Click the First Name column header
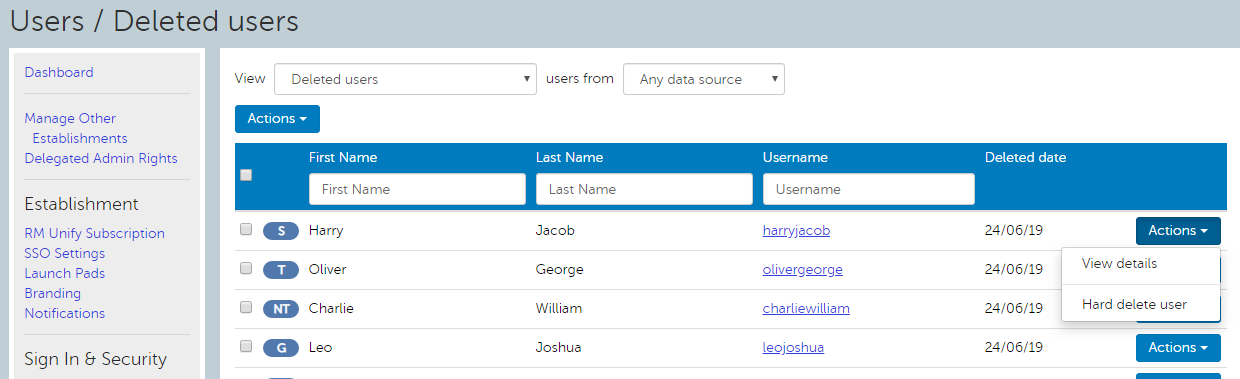 (343, 157)
